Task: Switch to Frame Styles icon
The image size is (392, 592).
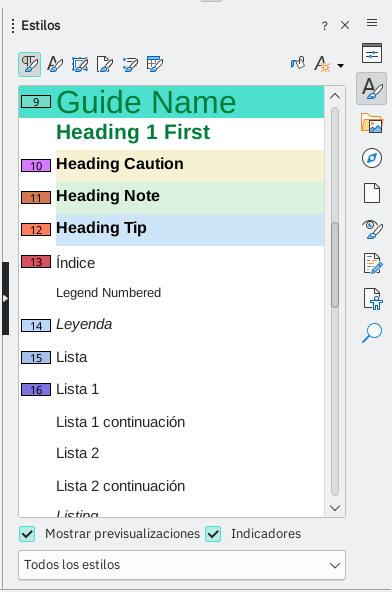Action: pos(80,64)
